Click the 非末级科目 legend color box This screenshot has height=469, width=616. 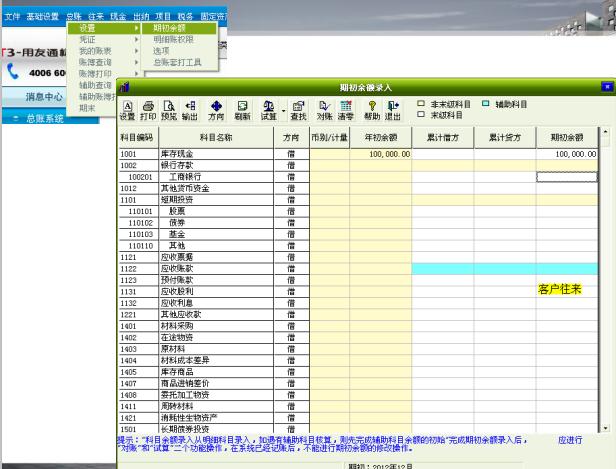(x=421, y=104)
